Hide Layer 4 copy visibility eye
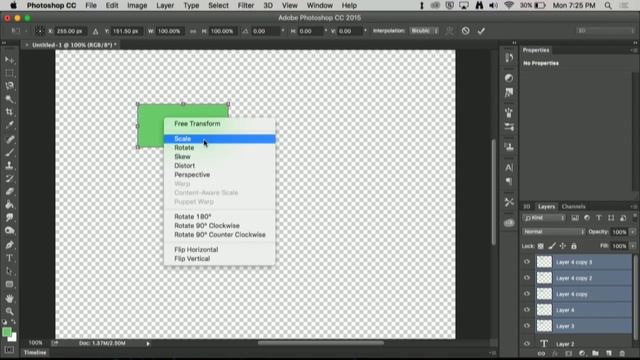640x360 pixels. coord(527,294)
